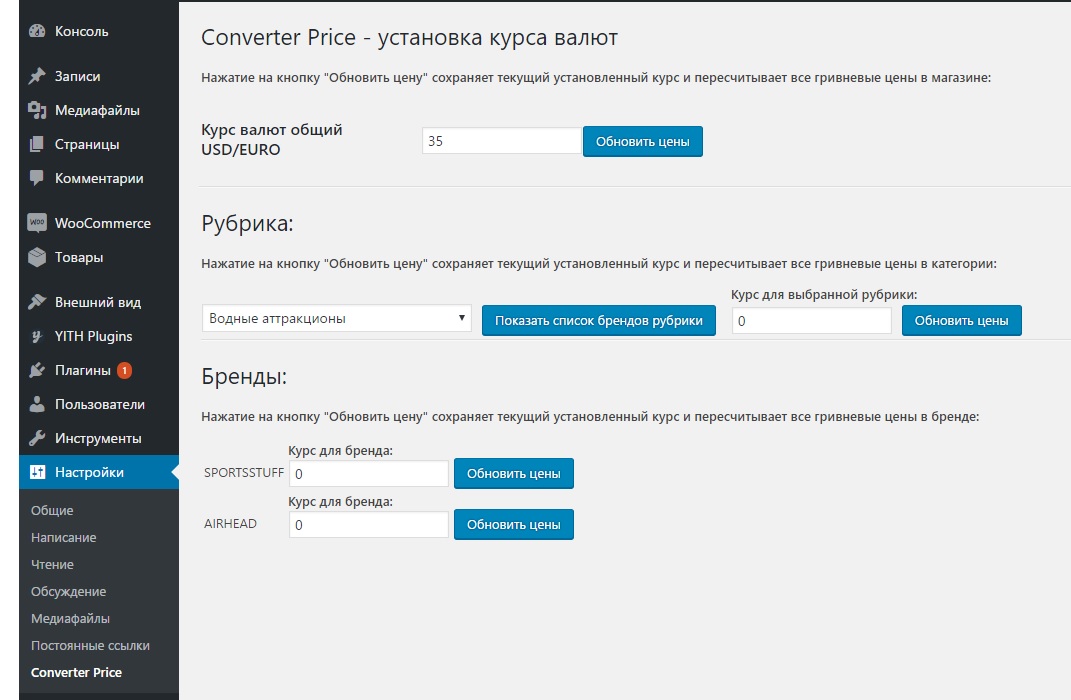Open the Пользователи menu
Image resolution: width=1071 pixels, height=700 pixels.
pyautogui.click(x=99, y=404)
